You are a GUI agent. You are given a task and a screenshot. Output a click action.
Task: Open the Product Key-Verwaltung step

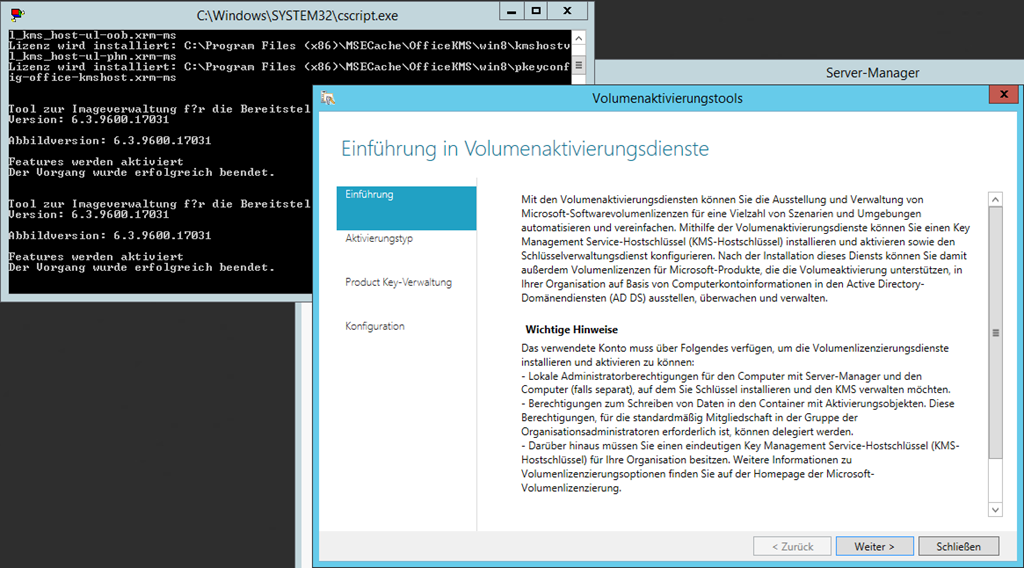[398, 283]
